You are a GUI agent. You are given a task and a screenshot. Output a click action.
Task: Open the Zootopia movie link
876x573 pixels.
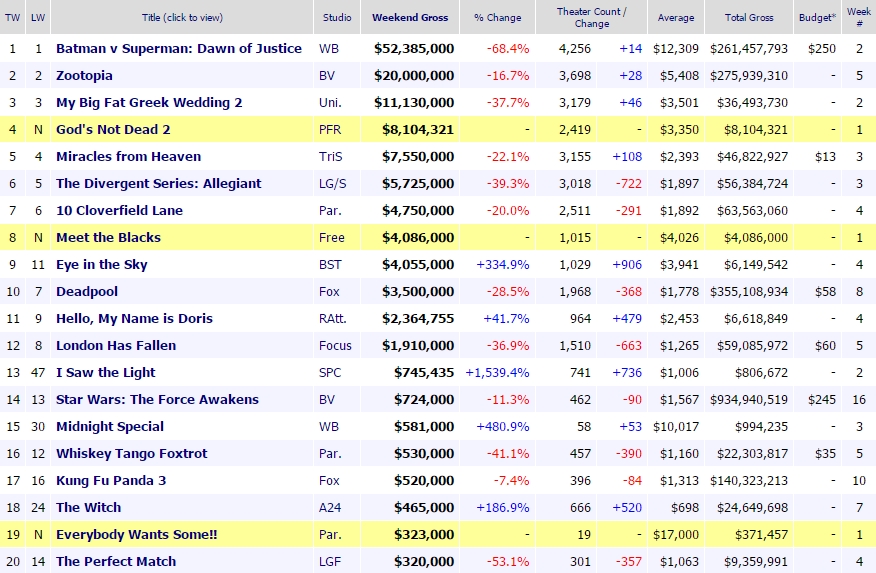tap(84, 75)
